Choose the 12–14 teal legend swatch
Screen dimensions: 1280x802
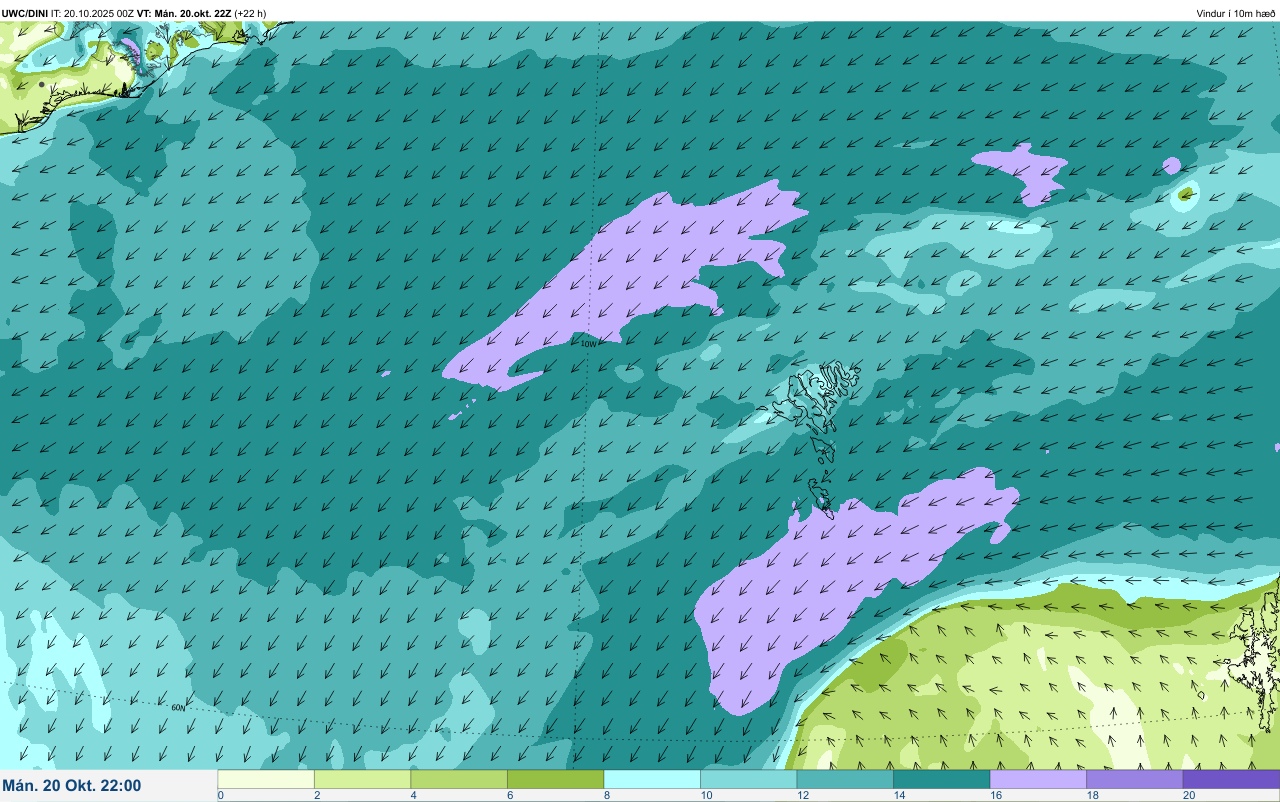point(845,779)
